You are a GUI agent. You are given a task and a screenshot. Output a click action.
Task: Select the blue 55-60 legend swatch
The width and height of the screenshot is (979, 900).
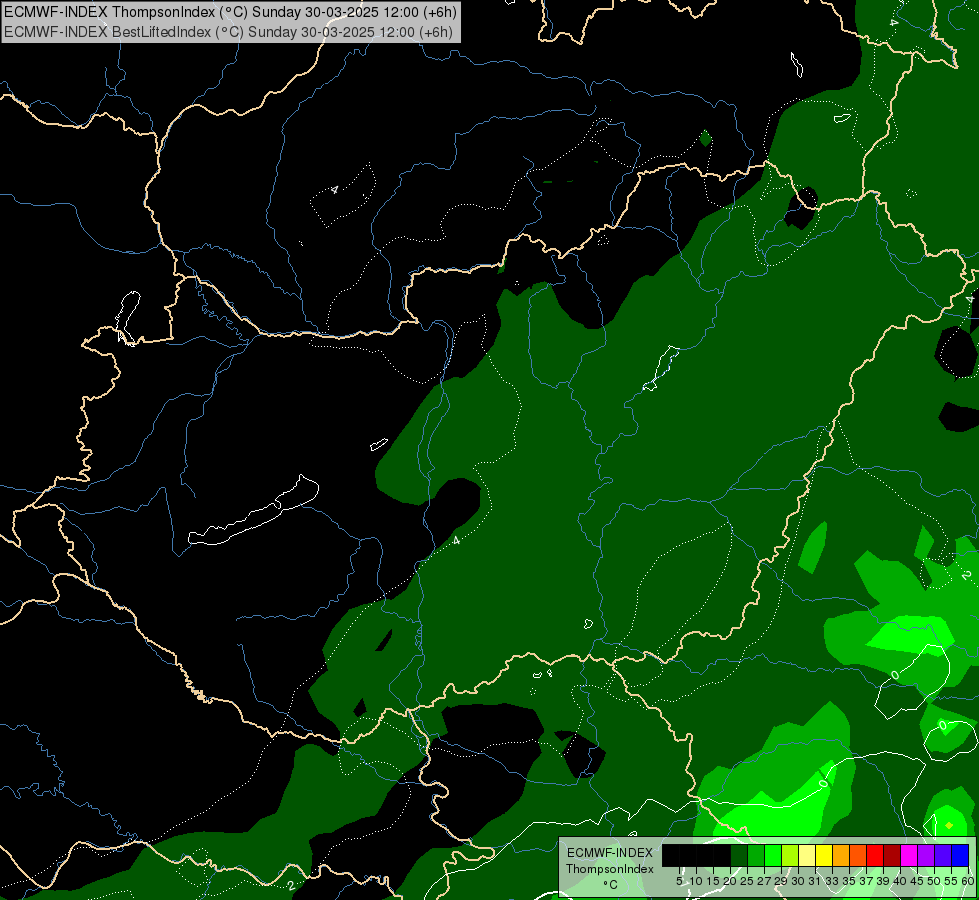960,856
